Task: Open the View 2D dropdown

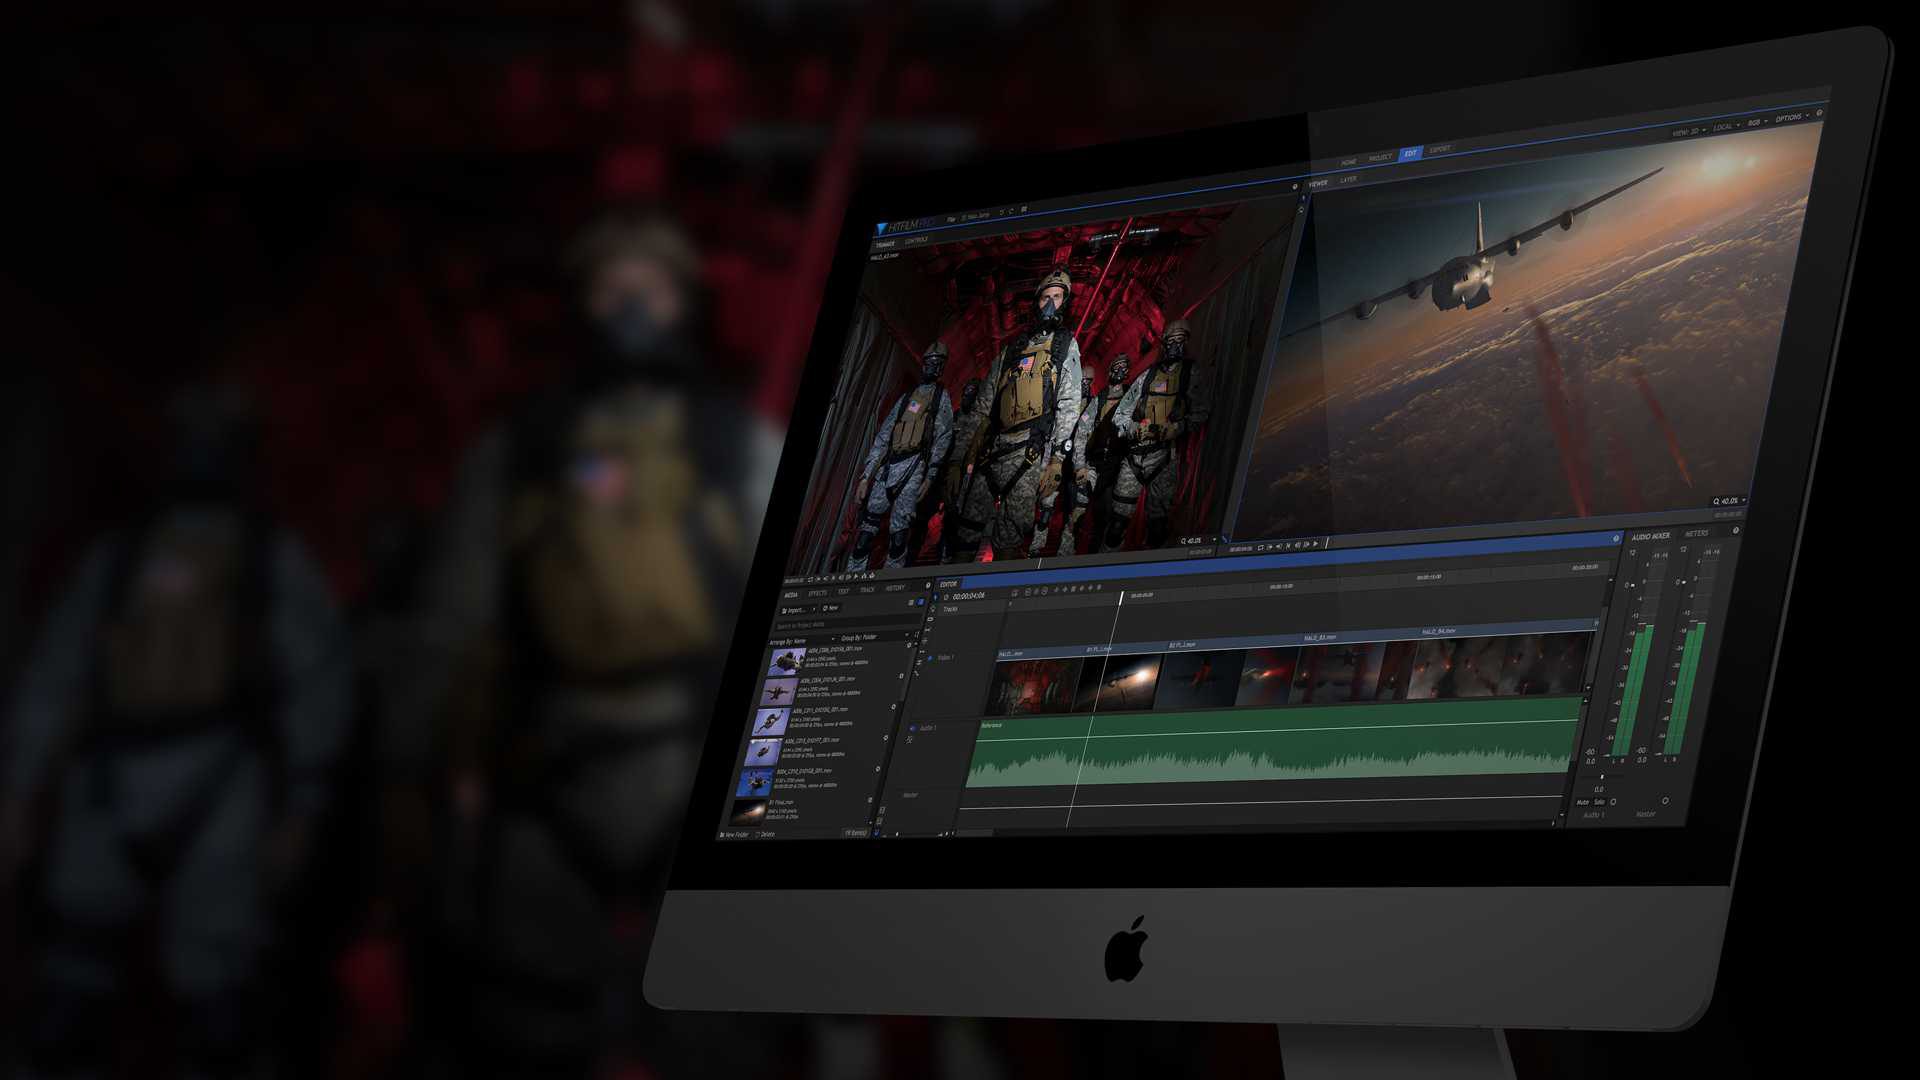Action: click(1688, 132)
